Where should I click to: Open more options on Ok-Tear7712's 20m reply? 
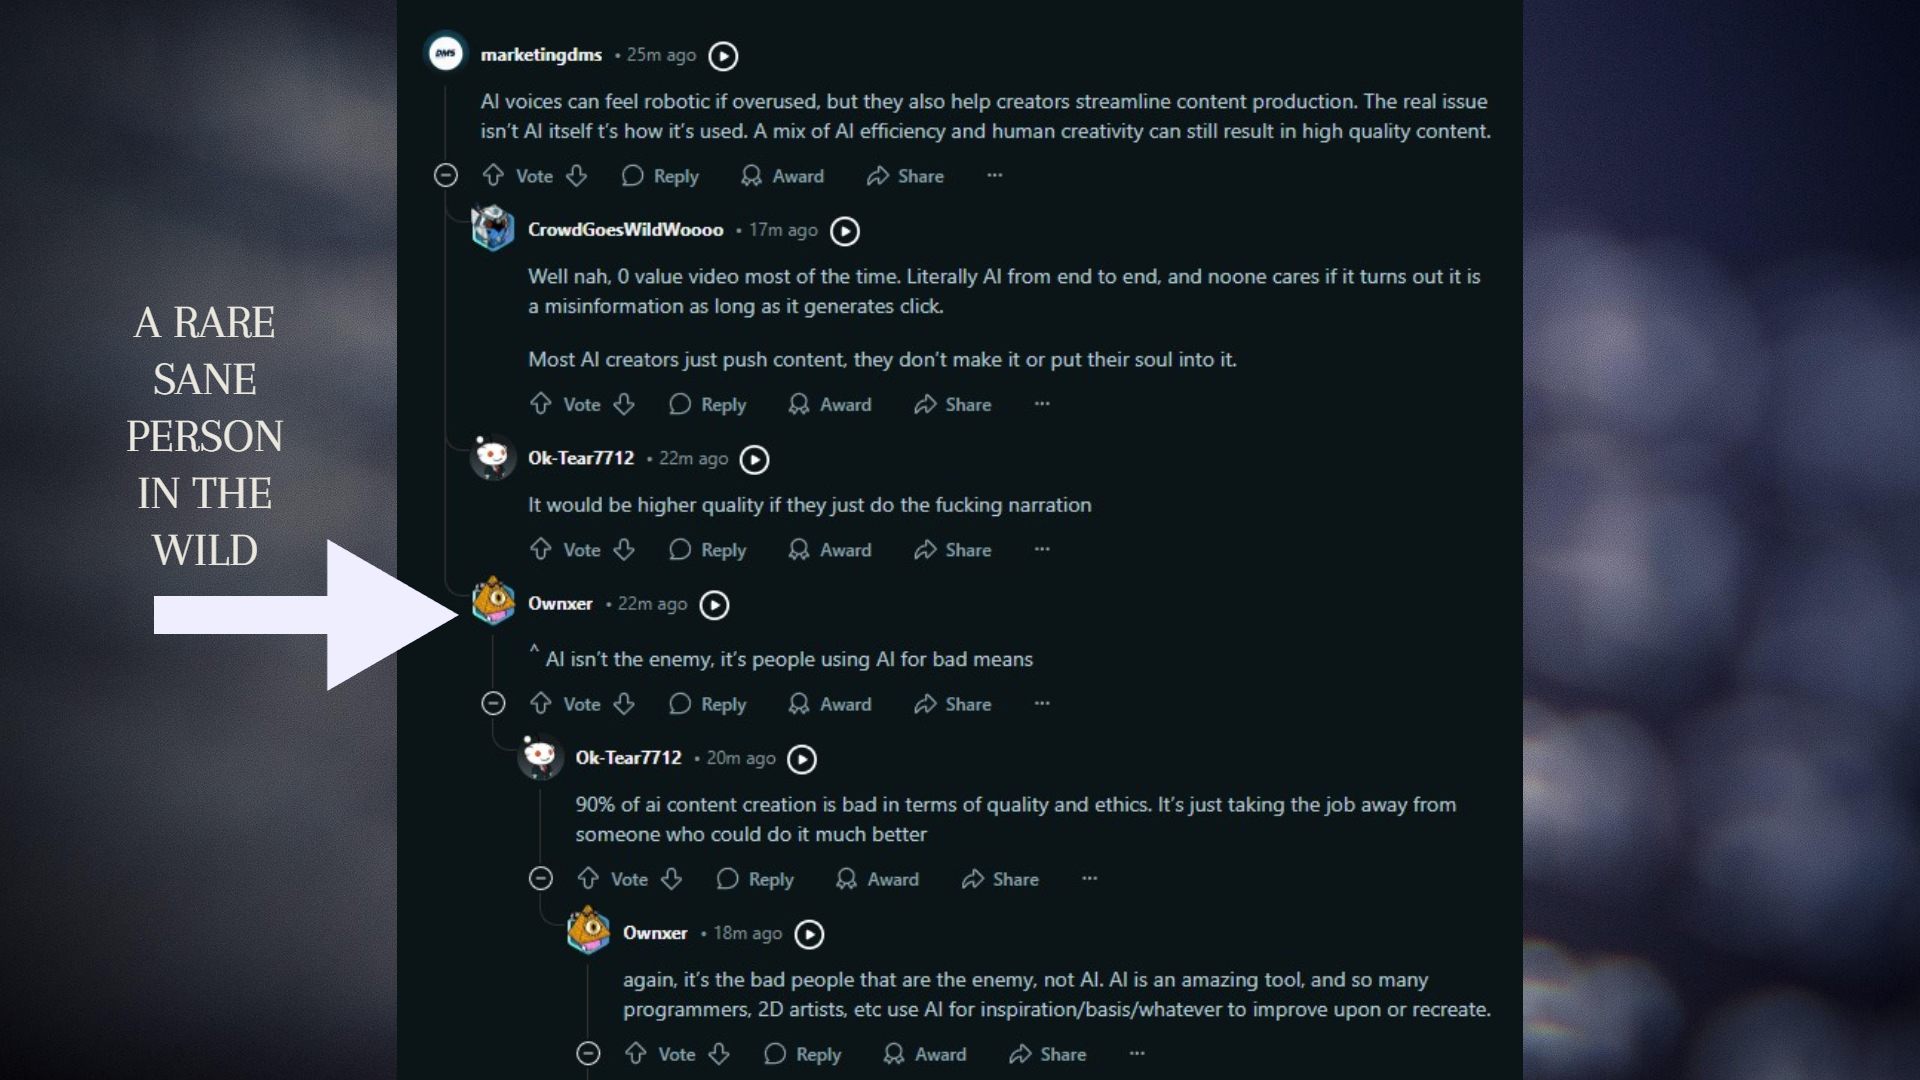click(x=1089, y=879)
